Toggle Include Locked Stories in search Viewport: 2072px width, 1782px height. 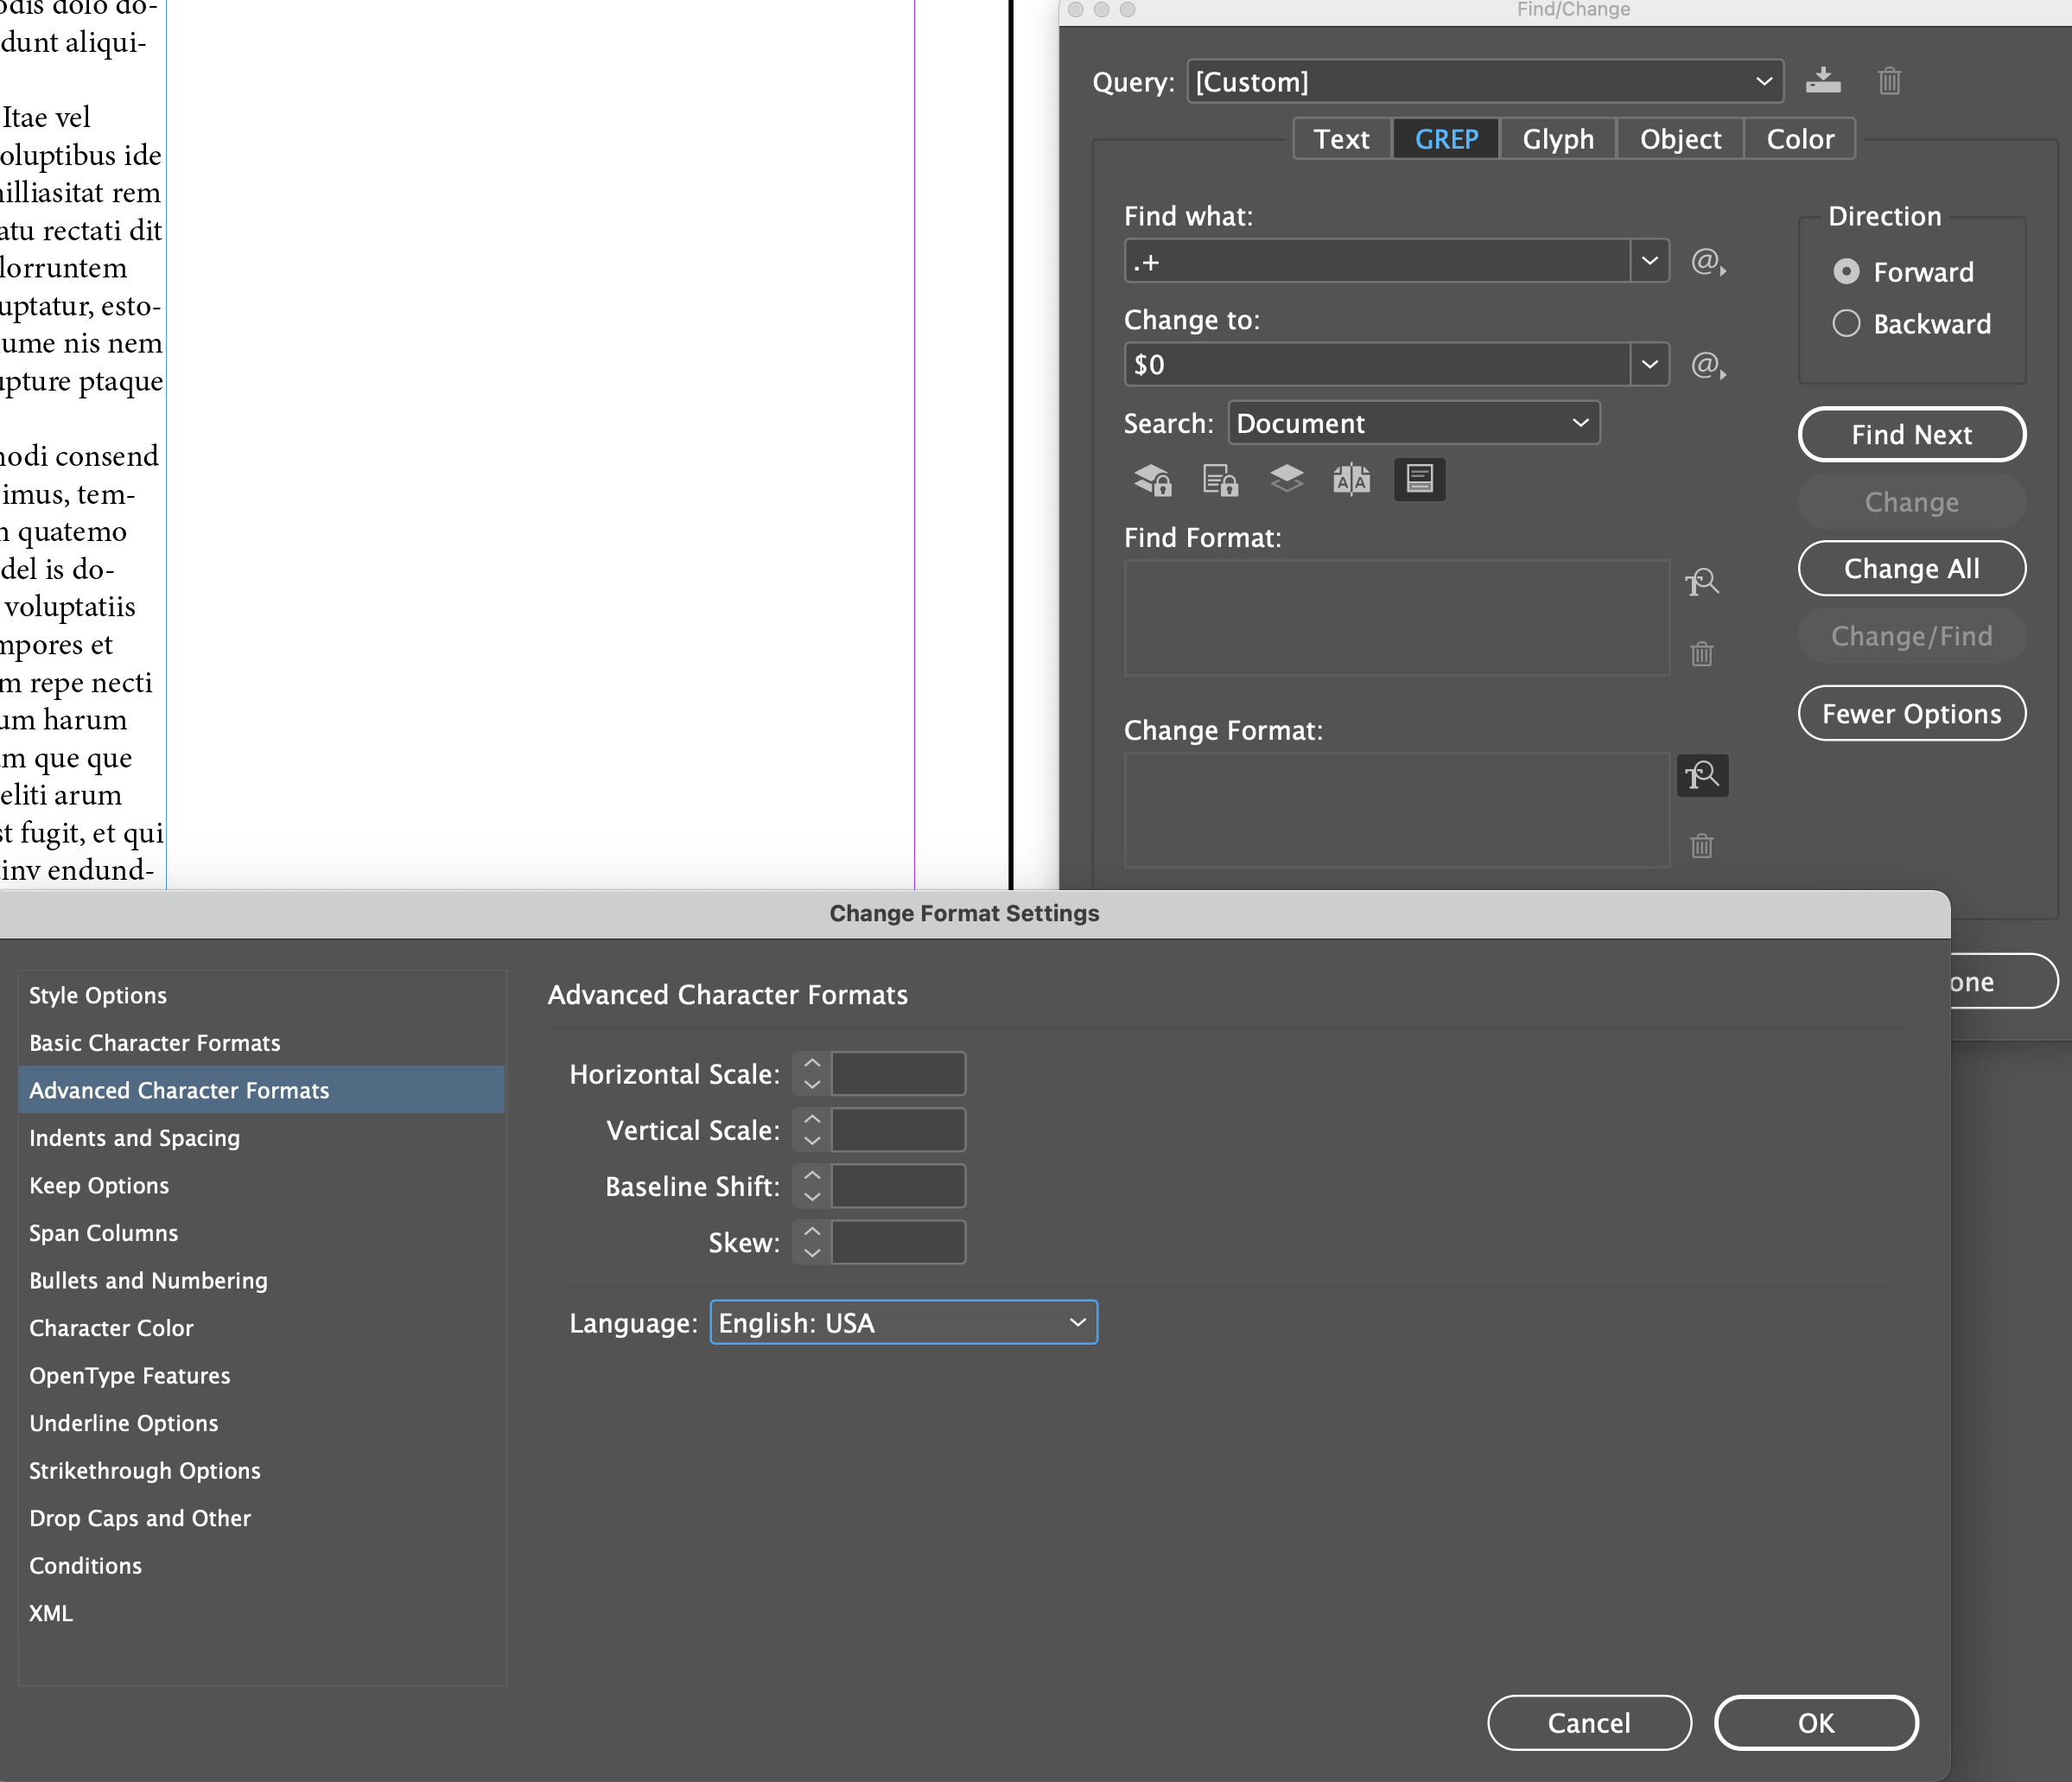pyautogui.click(x=1221, y=480)
